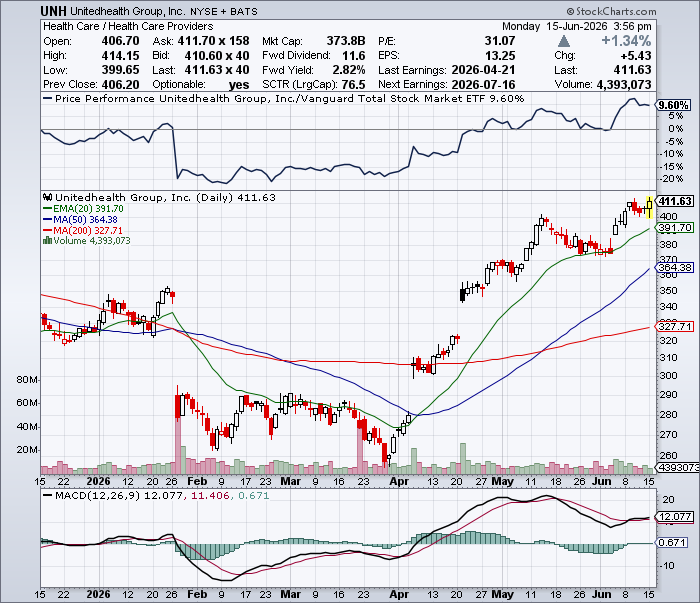Click the High value 414.15
This screenshot has width=700, height=603.
(x=121, y=56)
